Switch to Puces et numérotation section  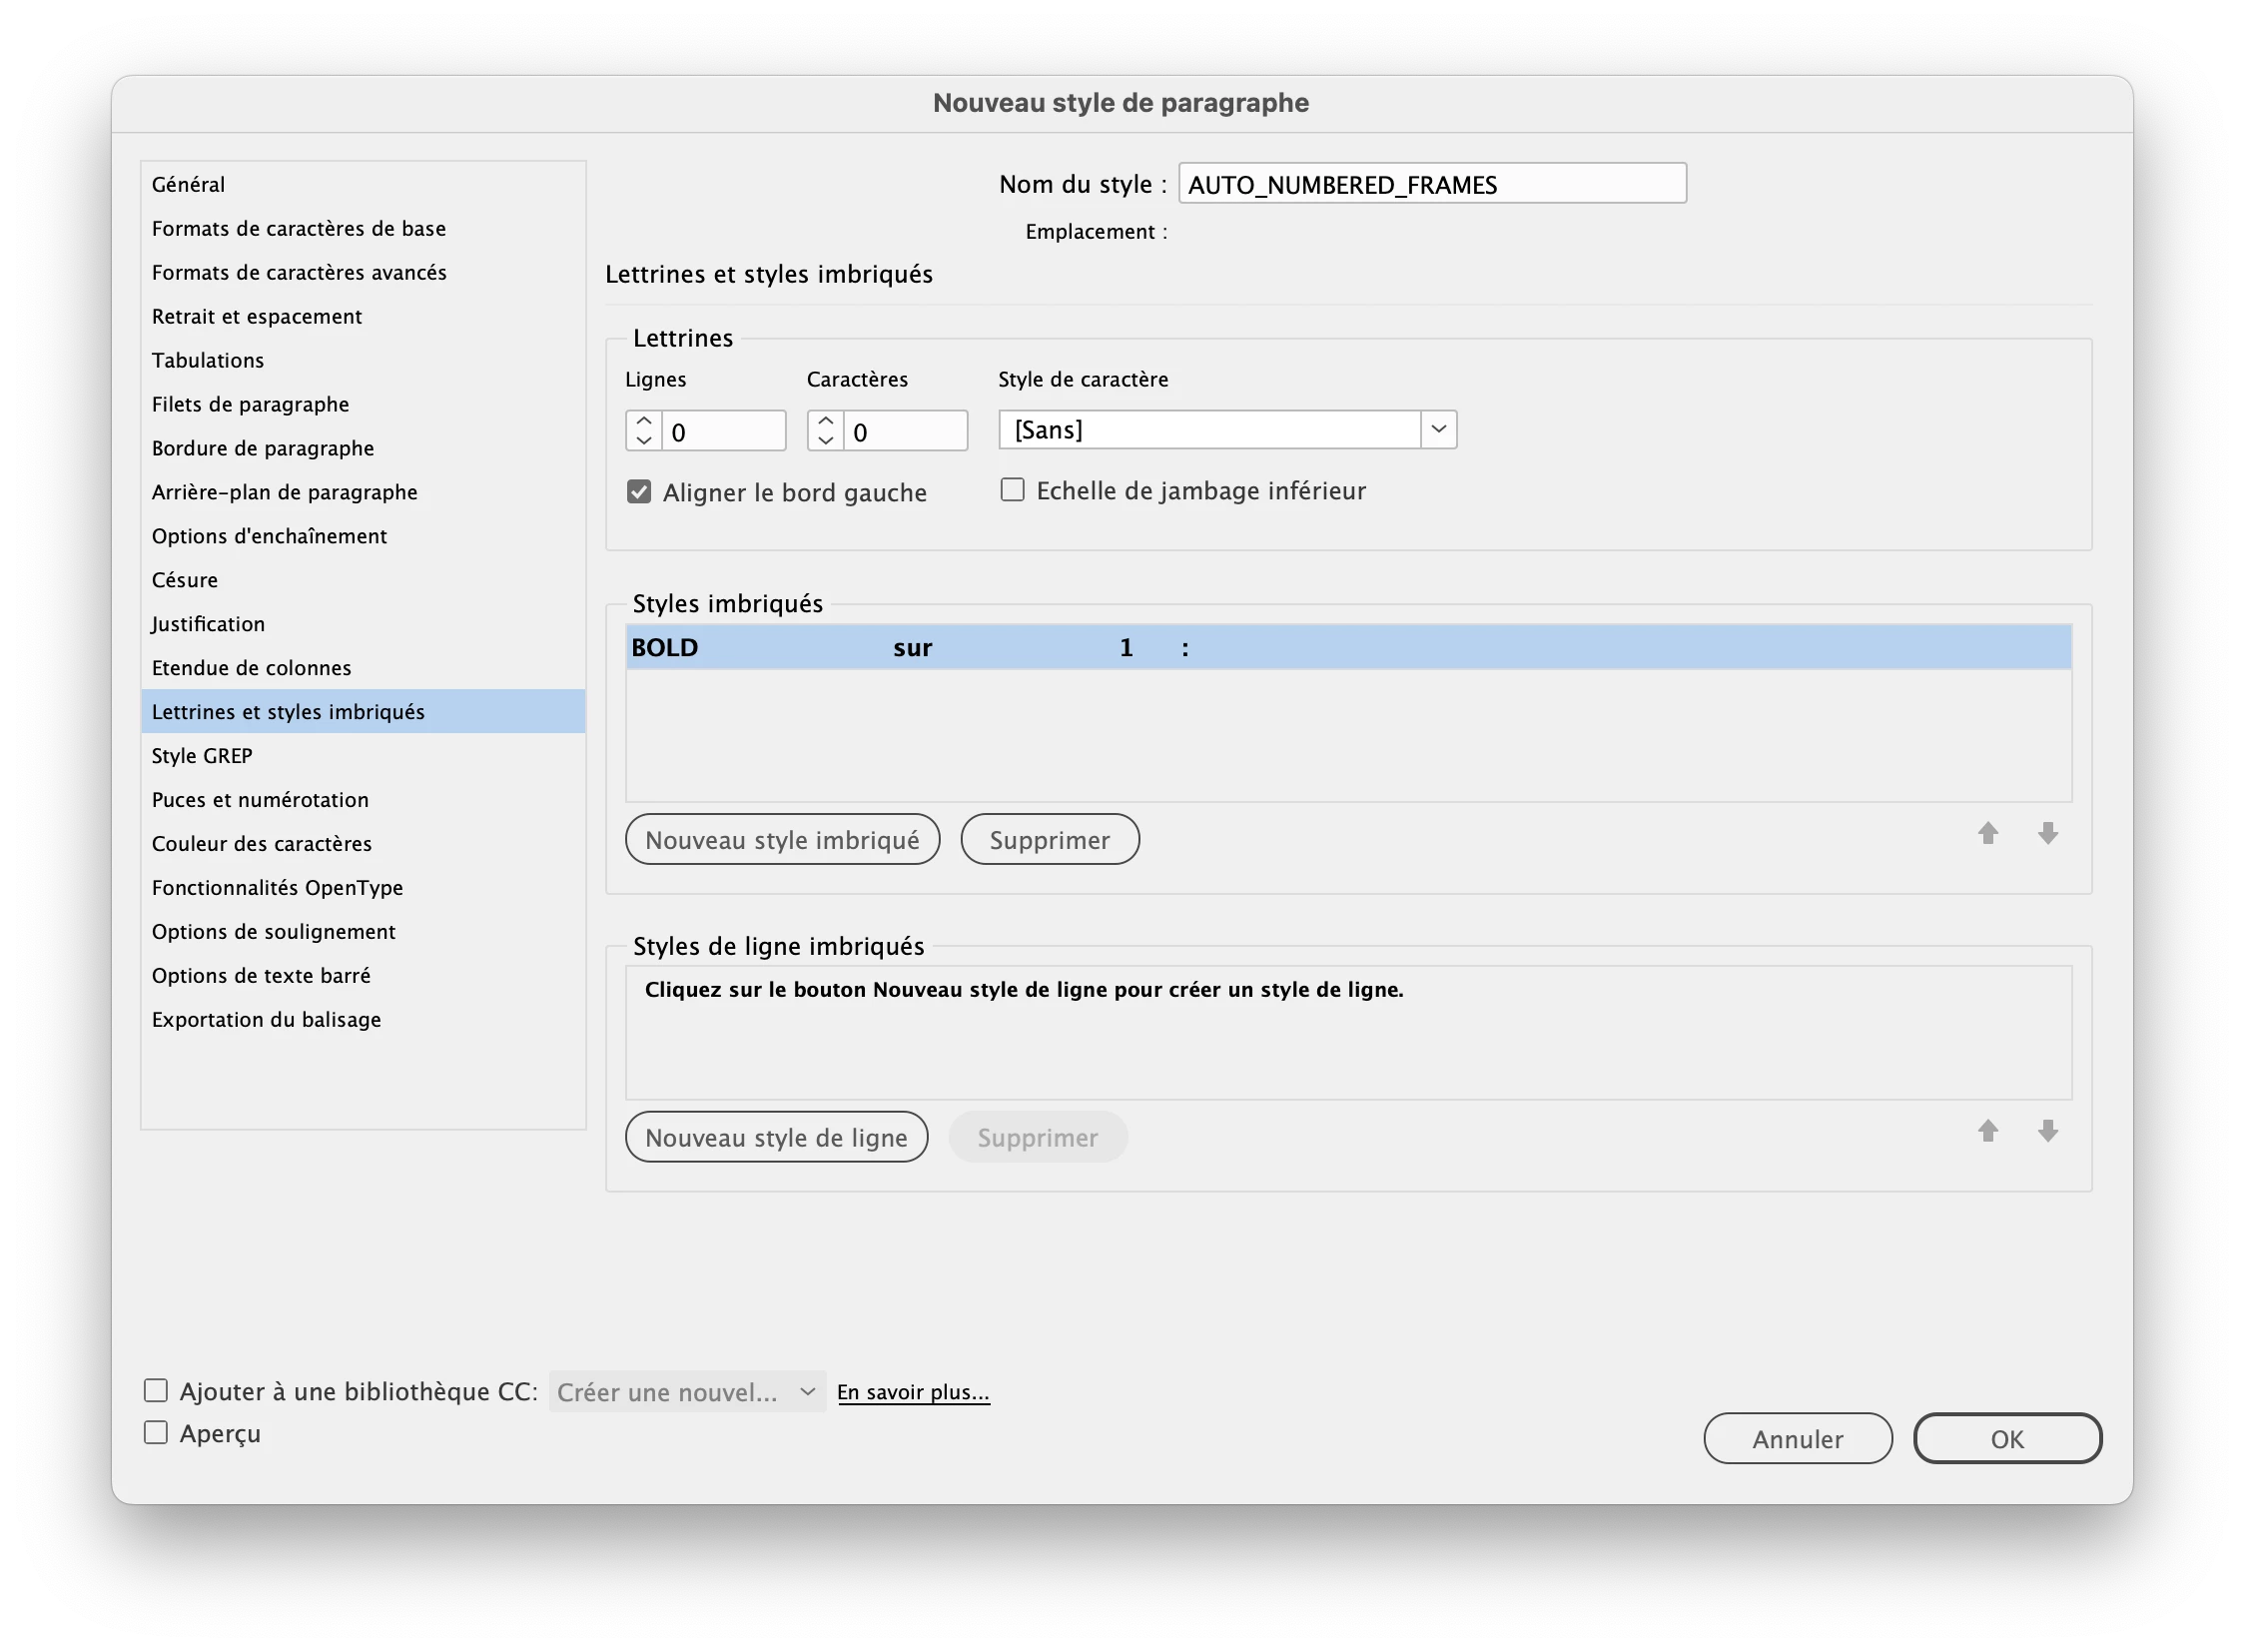[260, 800]
